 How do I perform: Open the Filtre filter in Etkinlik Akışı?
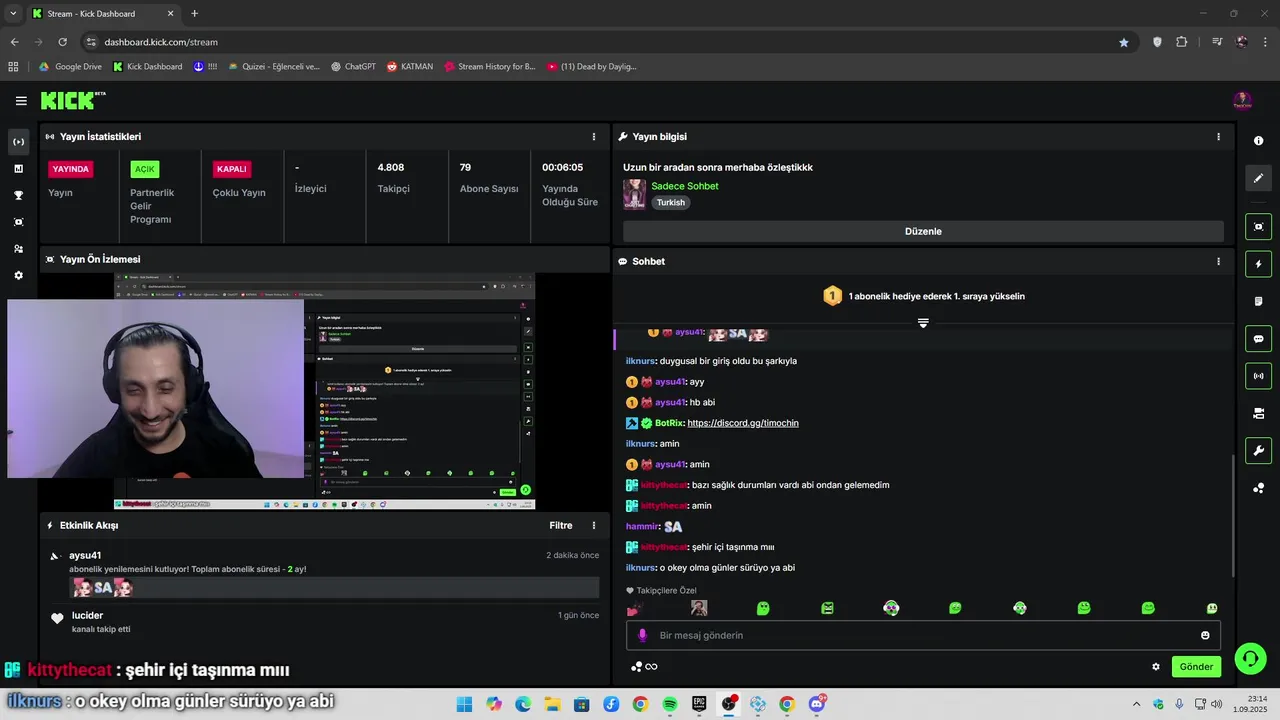pyautogui.click(x=561, y=525)
